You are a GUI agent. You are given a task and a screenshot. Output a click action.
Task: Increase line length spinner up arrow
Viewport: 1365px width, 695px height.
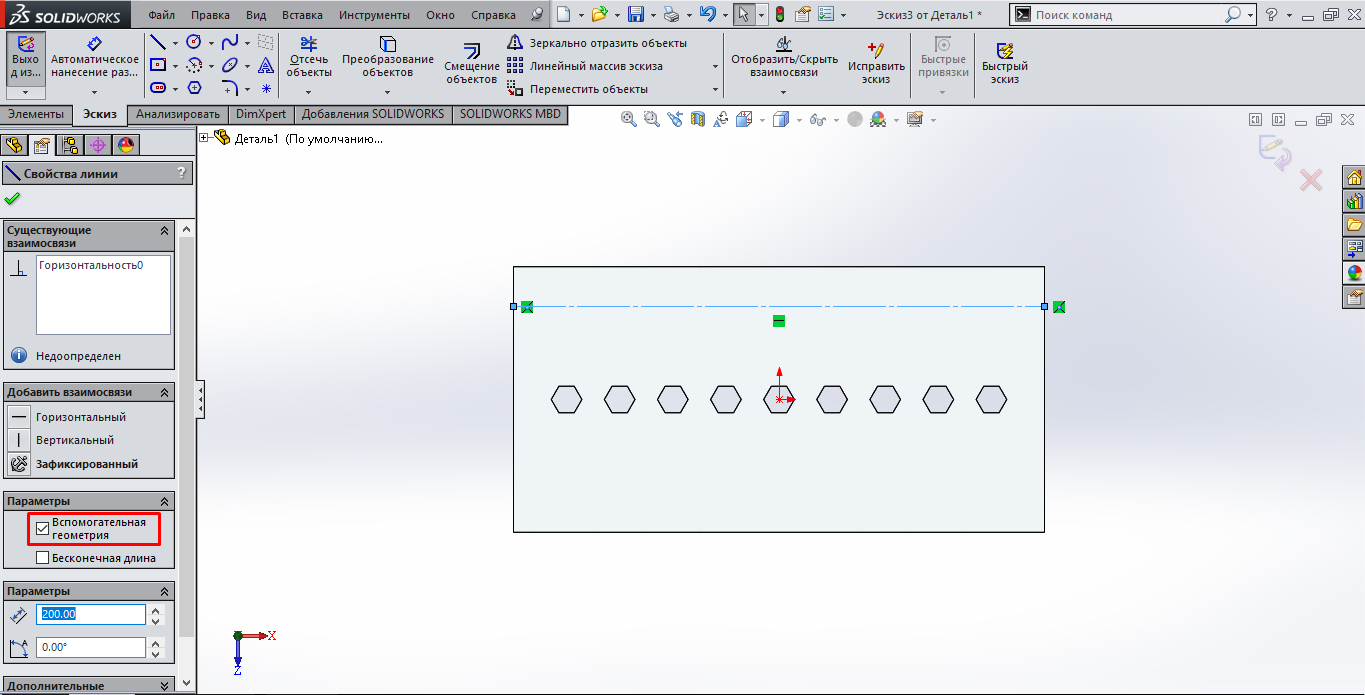point(155,609)
